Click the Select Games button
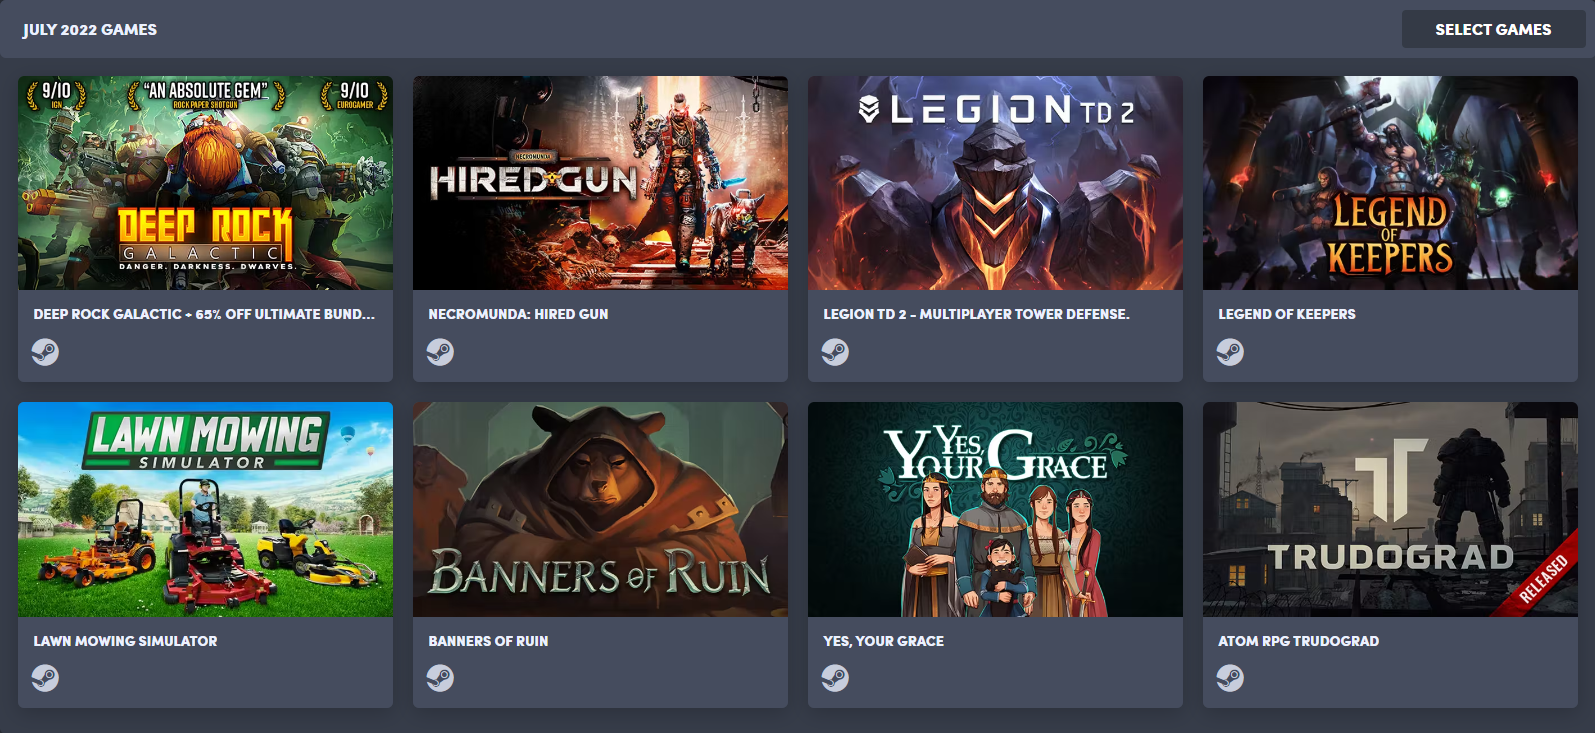This screenshot has height=733, width=1595. coord(1493,29)
